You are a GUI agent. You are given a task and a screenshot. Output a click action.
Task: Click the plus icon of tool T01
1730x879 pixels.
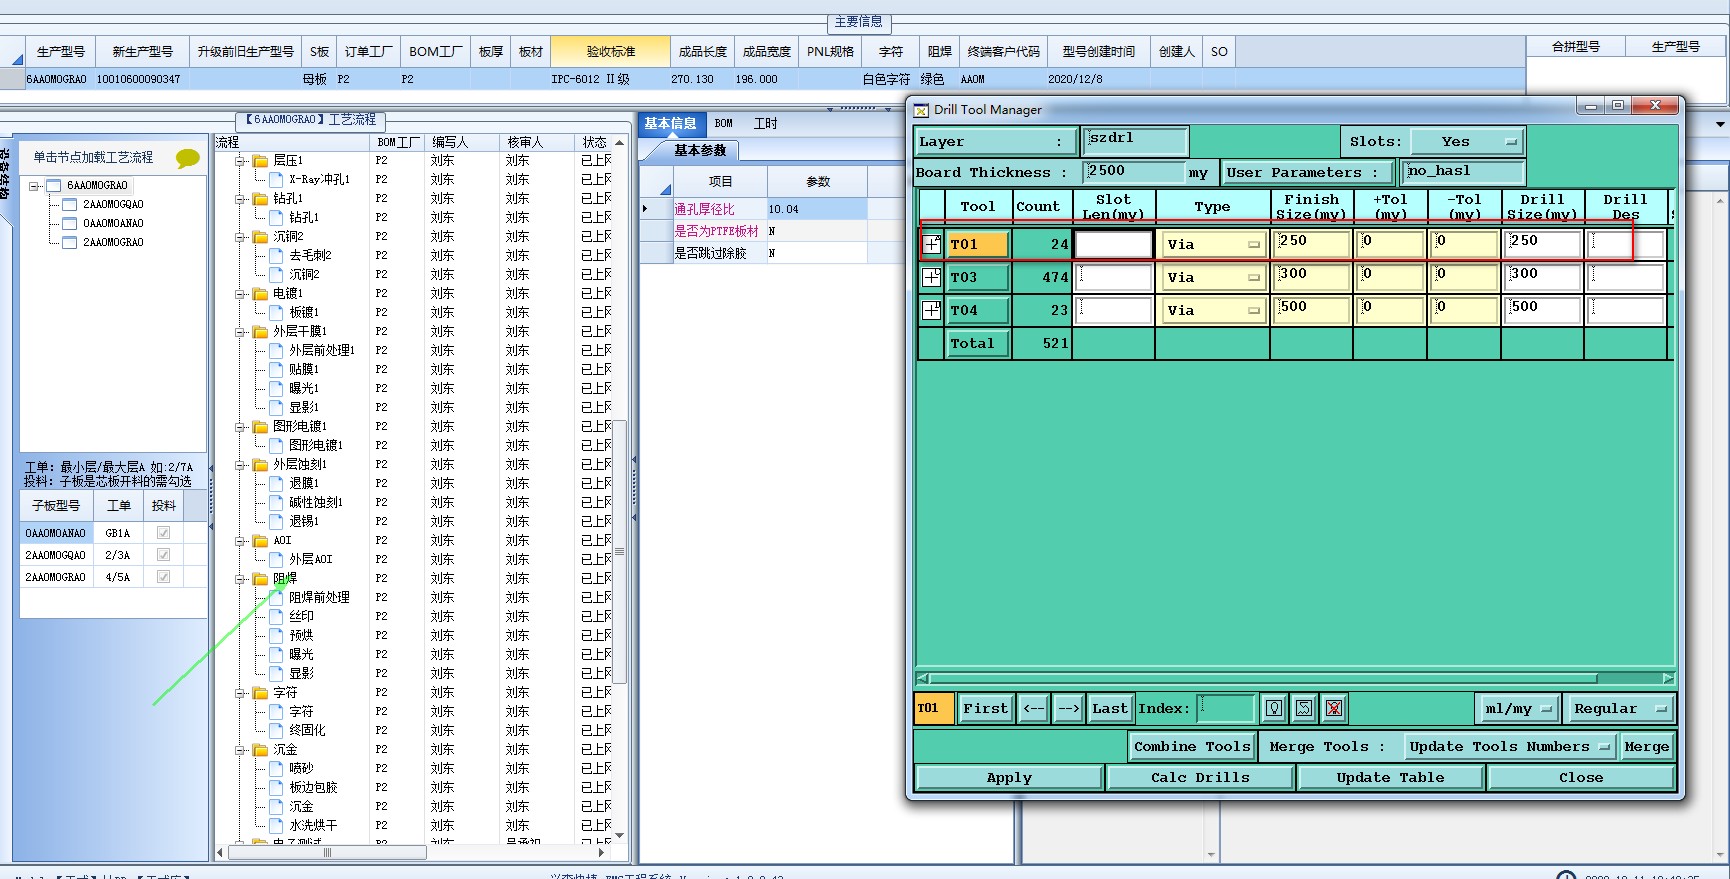pos(932,244)
